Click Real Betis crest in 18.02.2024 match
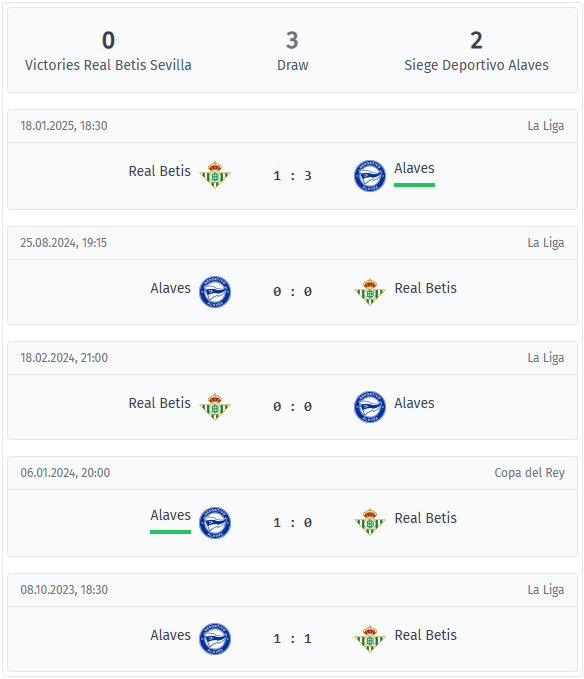 215,407
